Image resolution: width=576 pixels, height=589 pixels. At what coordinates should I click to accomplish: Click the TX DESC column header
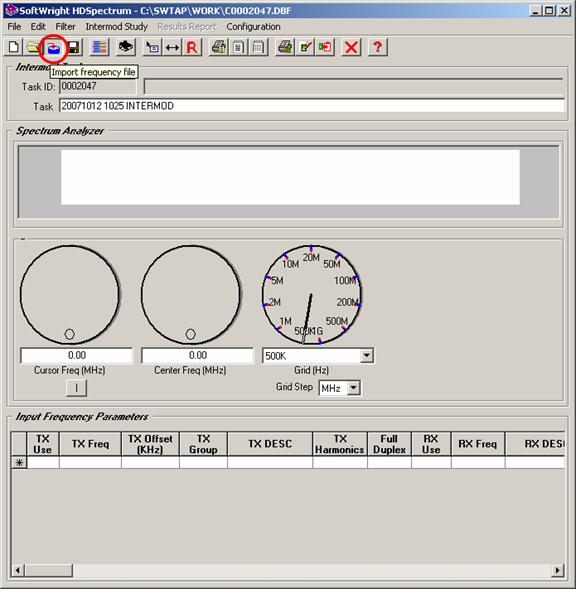[270, 444]
